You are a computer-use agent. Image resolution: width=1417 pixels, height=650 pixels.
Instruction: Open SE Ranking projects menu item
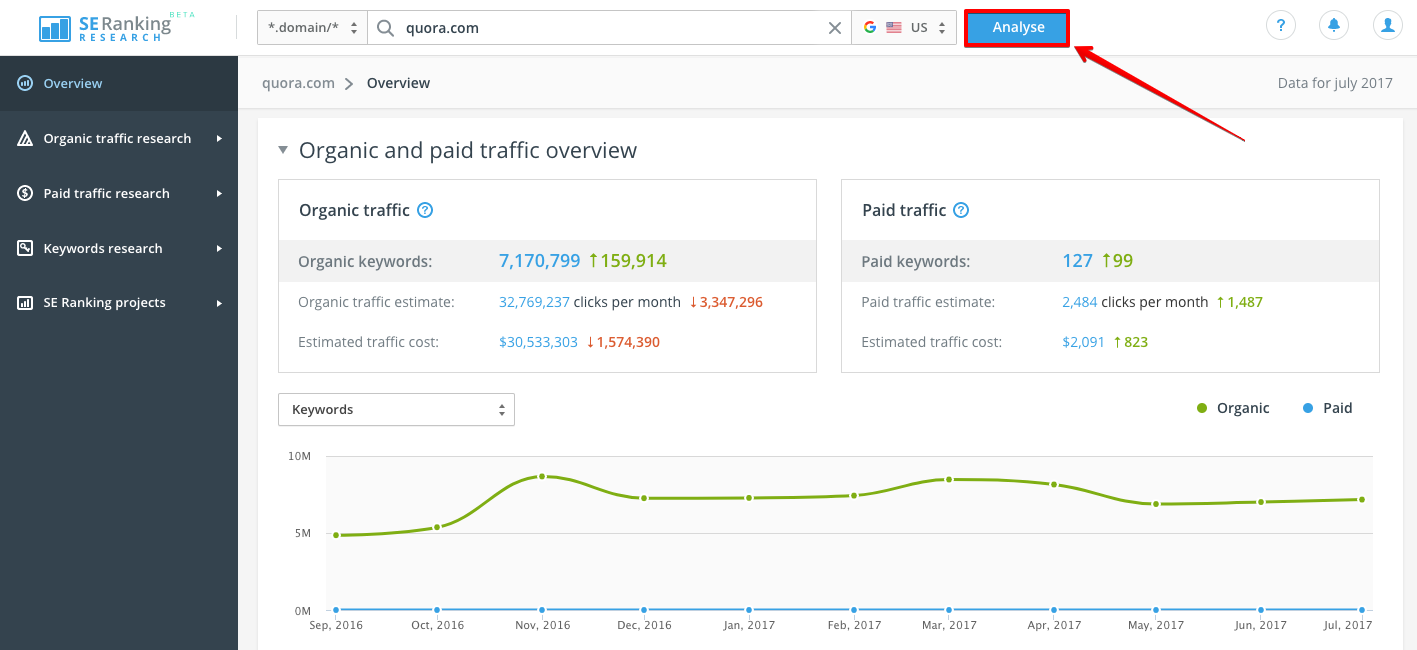119,302
